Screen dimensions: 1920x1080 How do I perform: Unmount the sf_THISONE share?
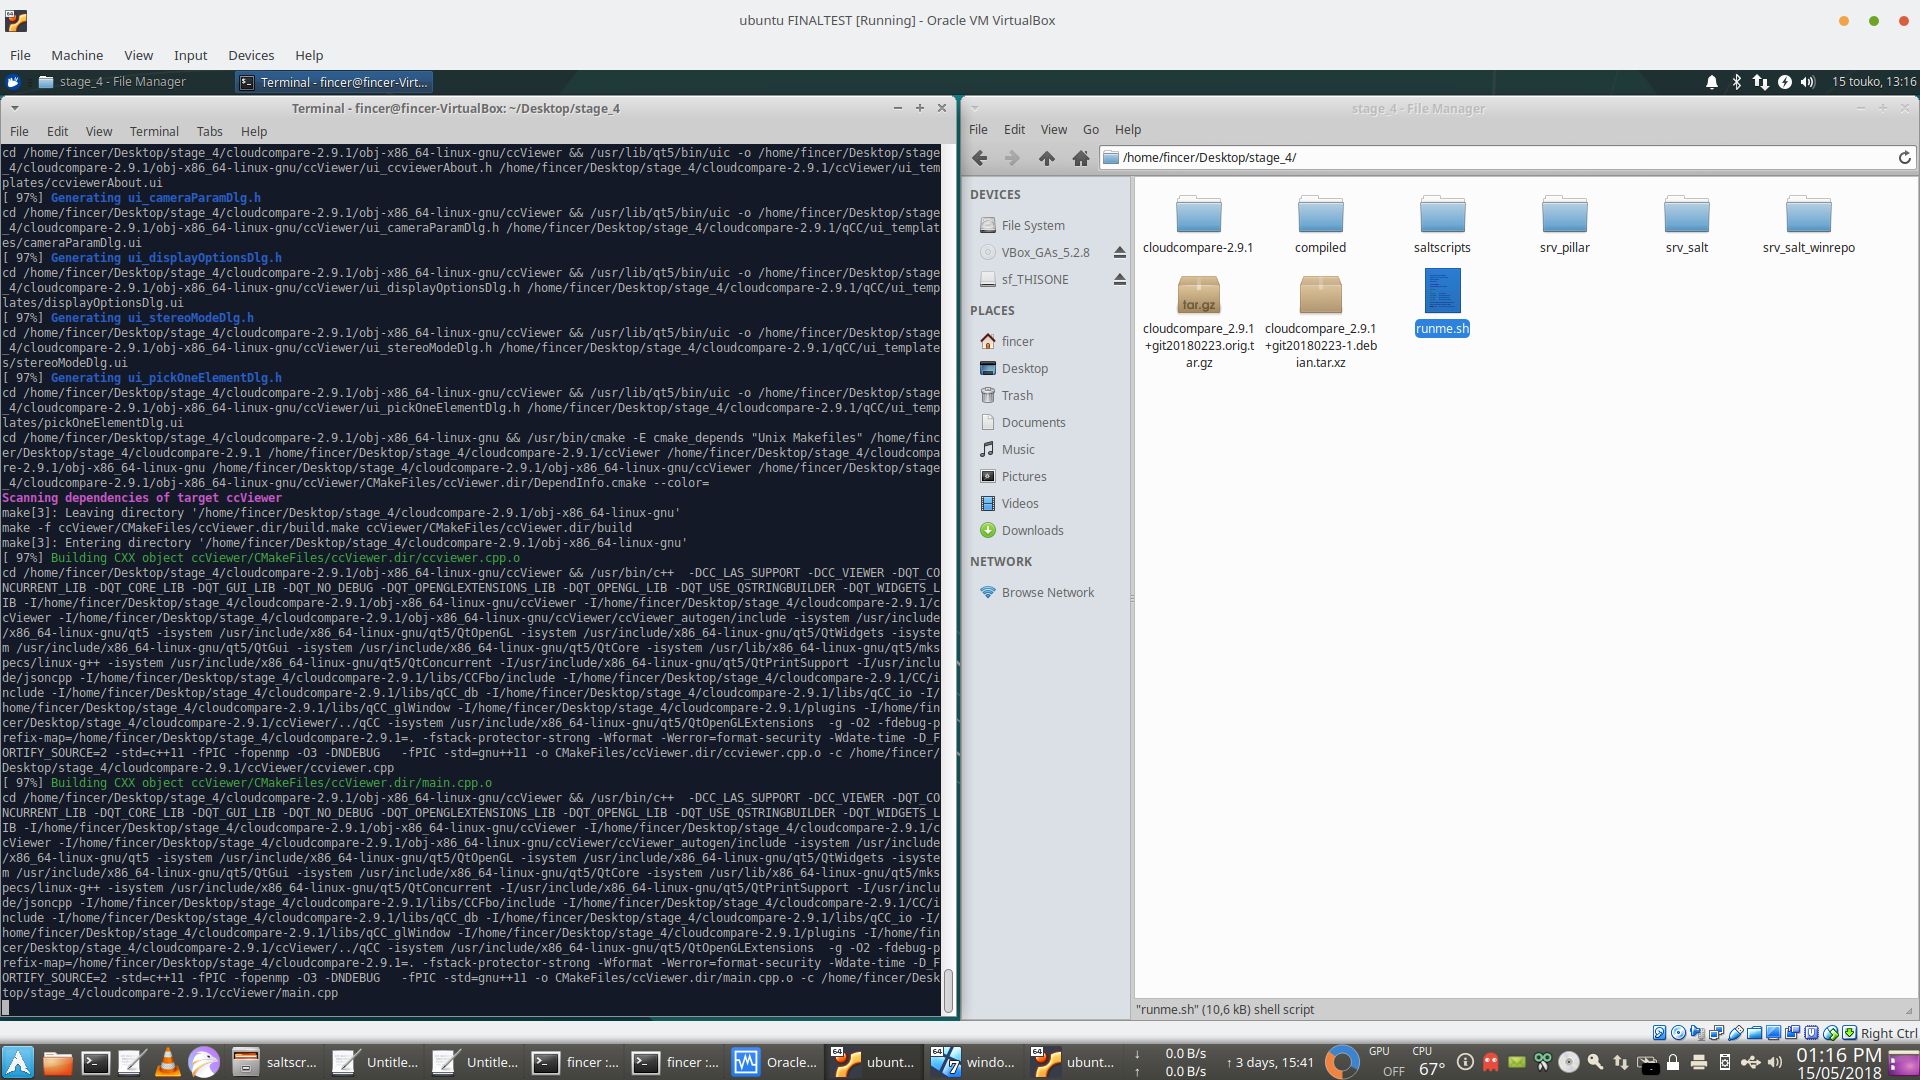tap(1120, 280)
